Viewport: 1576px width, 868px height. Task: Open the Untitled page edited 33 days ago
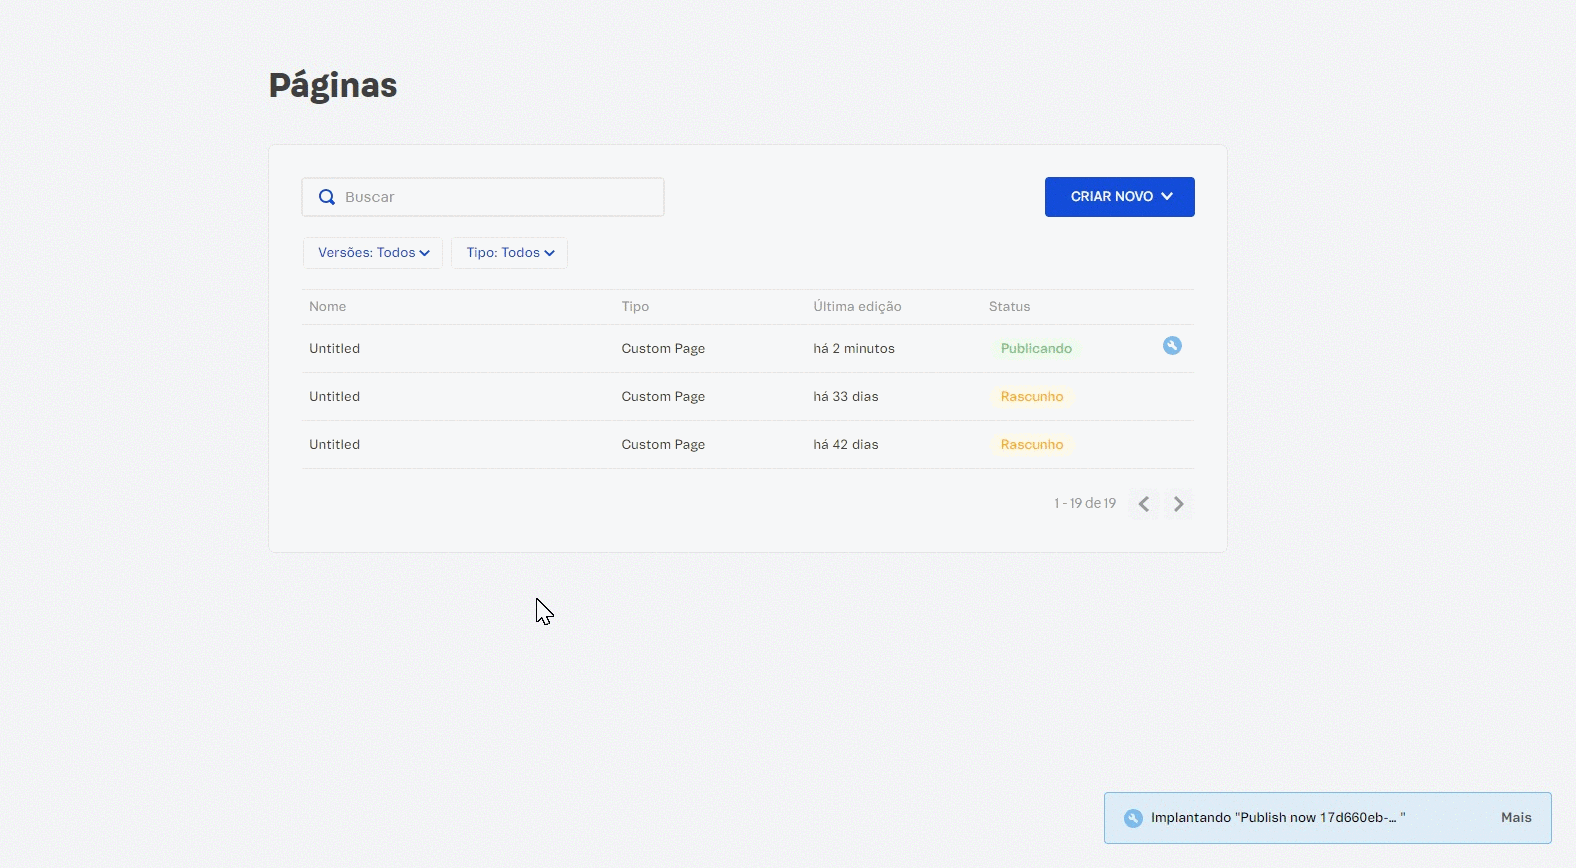click(335, 397)
